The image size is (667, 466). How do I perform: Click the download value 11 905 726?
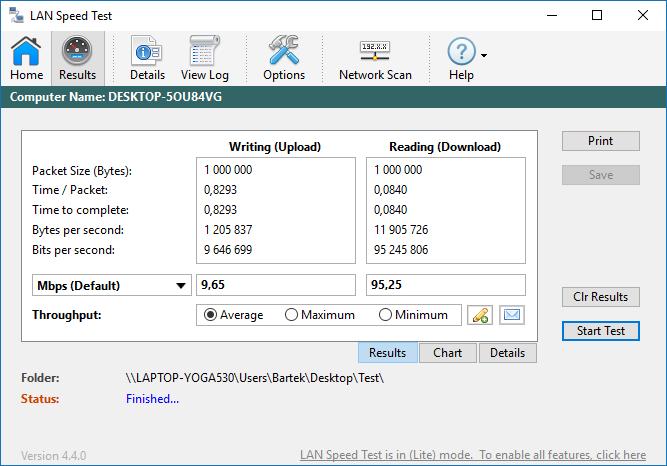(401, 230)
